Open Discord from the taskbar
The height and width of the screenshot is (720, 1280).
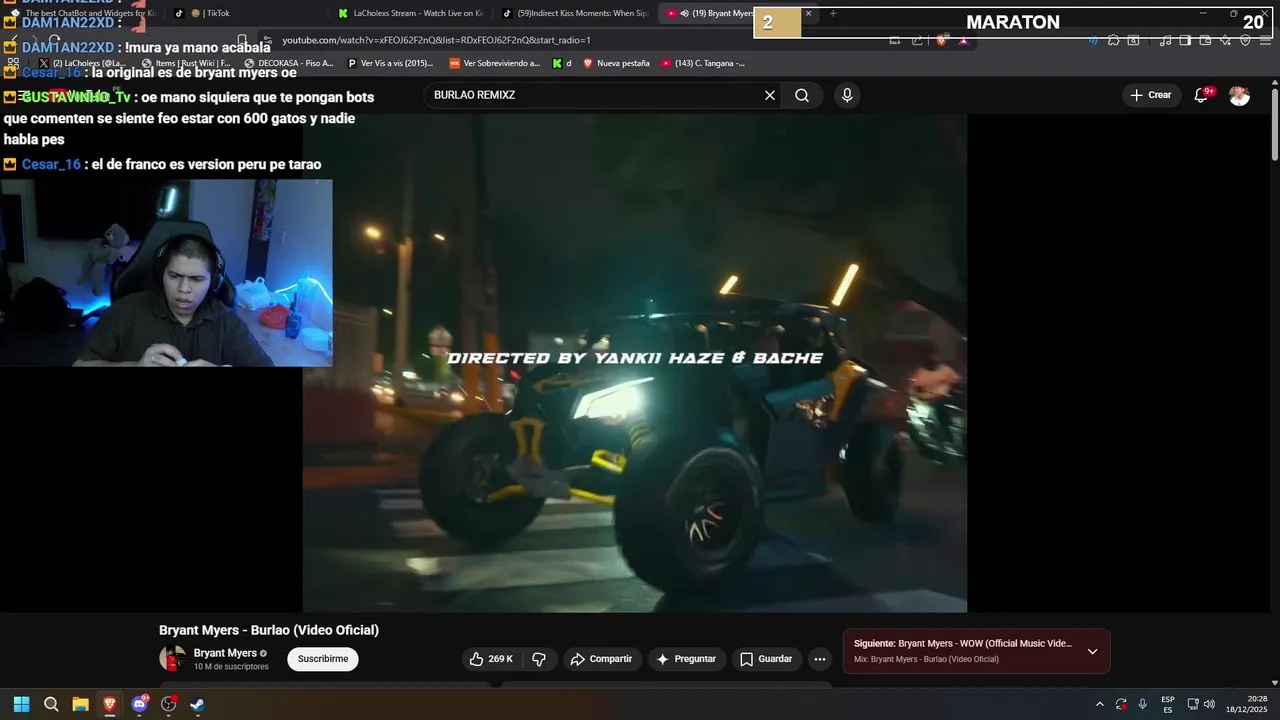tap(139, 704)
